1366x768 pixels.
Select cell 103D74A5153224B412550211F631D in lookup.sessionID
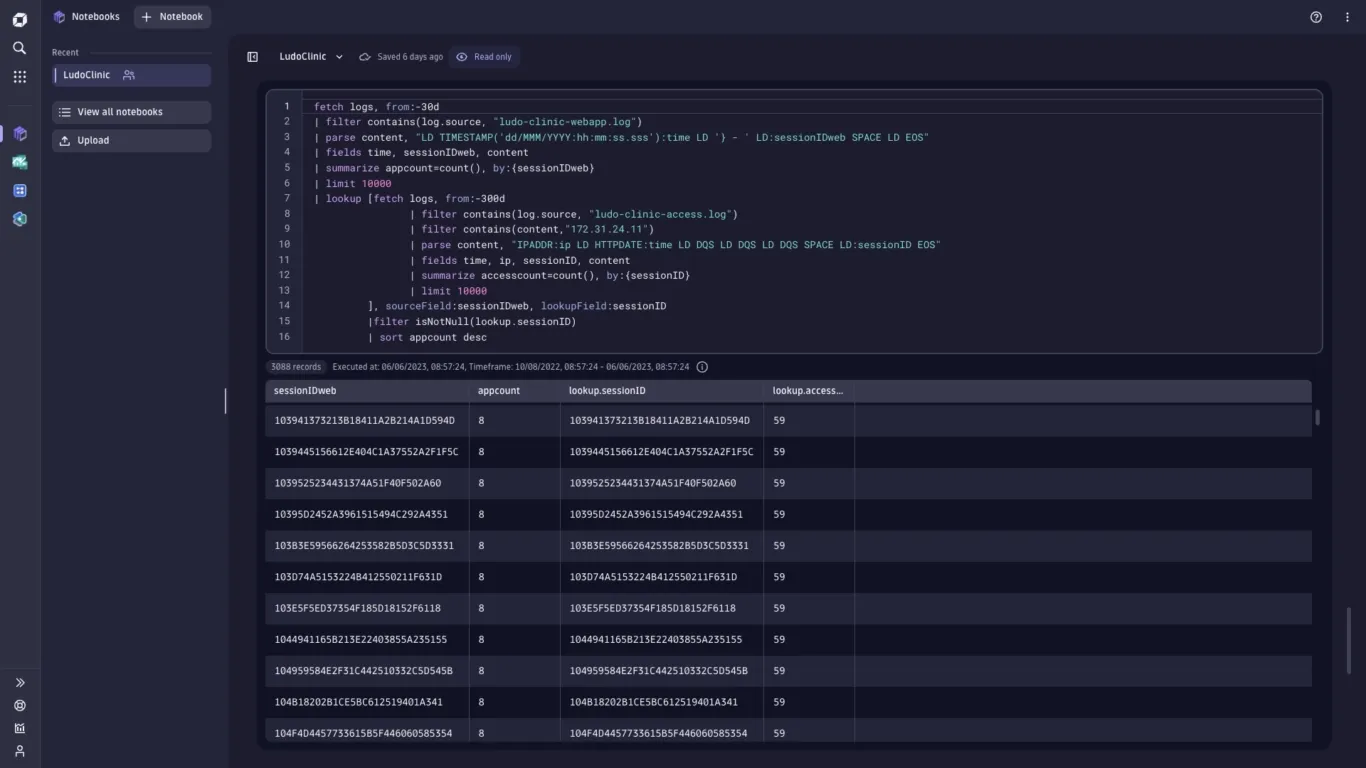(662, 577)
